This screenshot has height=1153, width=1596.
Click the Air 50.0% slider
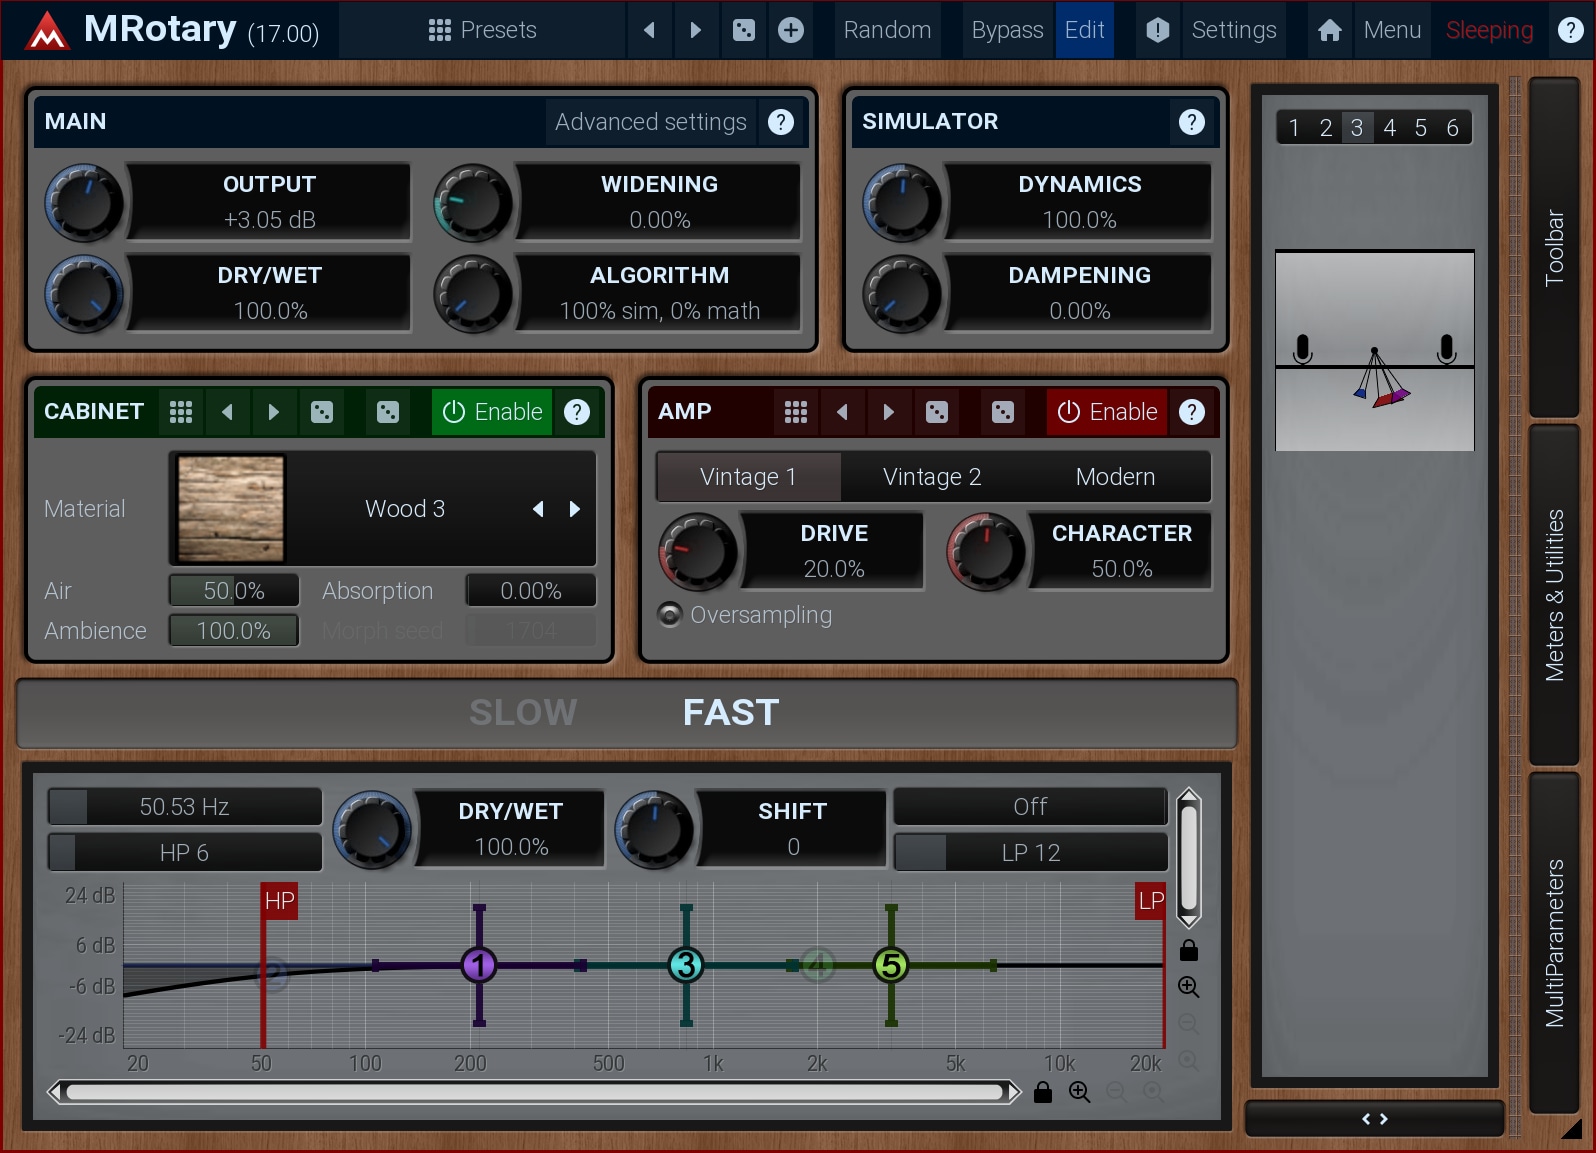pyautogui.click(x=234, y=591)
